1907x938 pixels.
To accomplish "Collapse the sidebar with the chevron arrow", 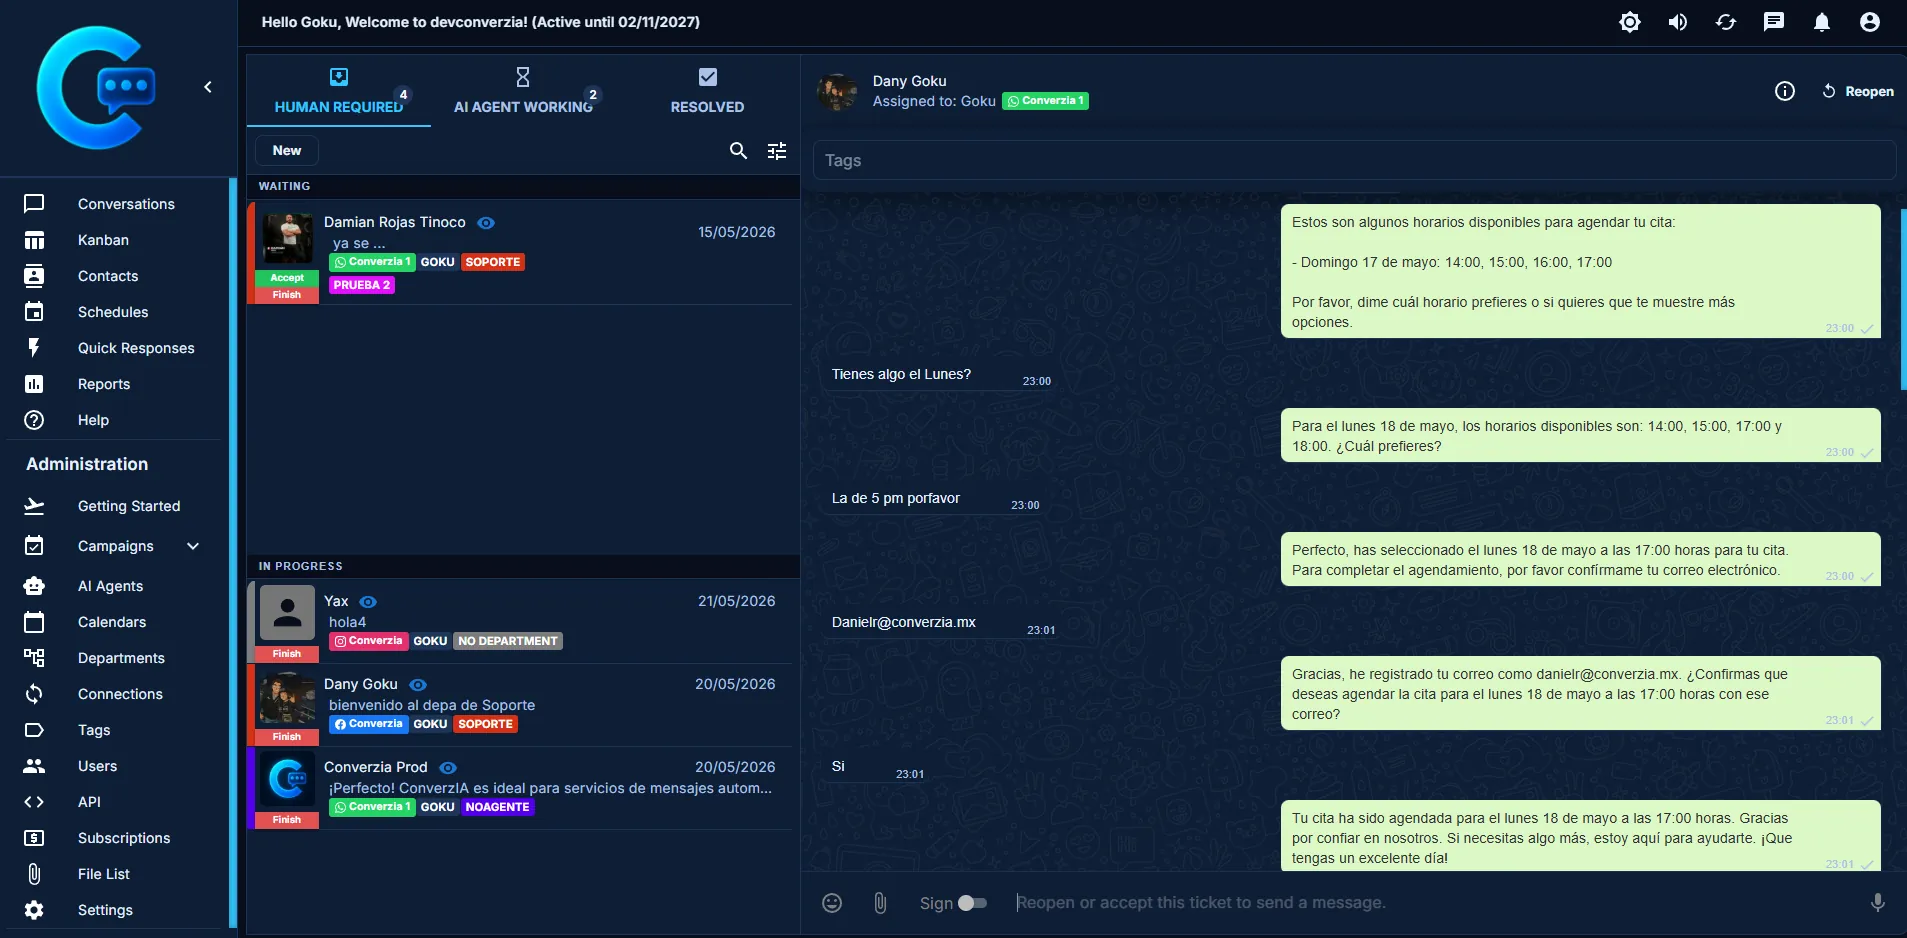I will [x=208, y=87].
